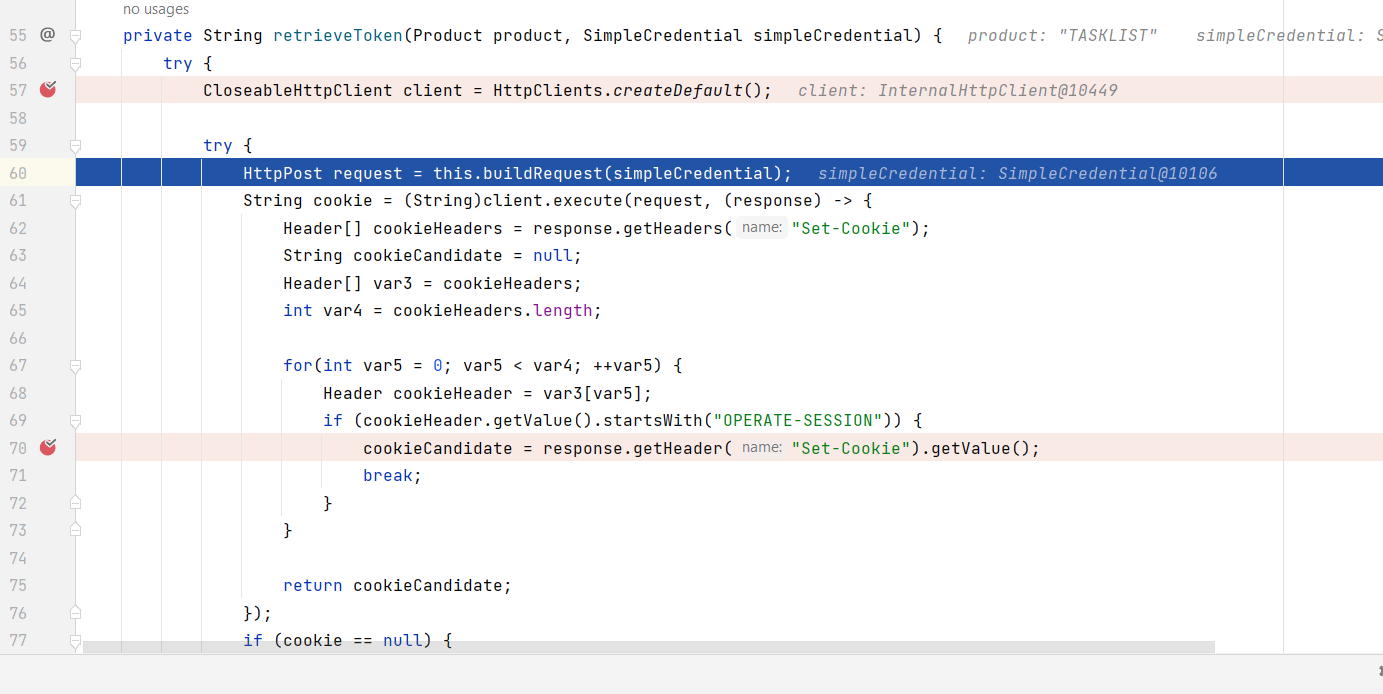The height and width of the screenshot is (694, 1383).
Task: Fold the outer try block on line 56
Action: click(x=75, y=63)
